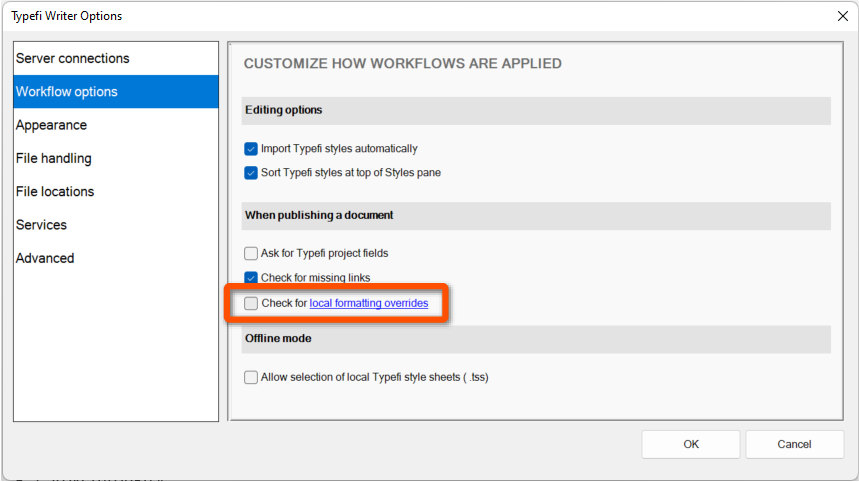Open File handling options
The image size is (859, 482).
pyautogui.click(x=116, y=158)
